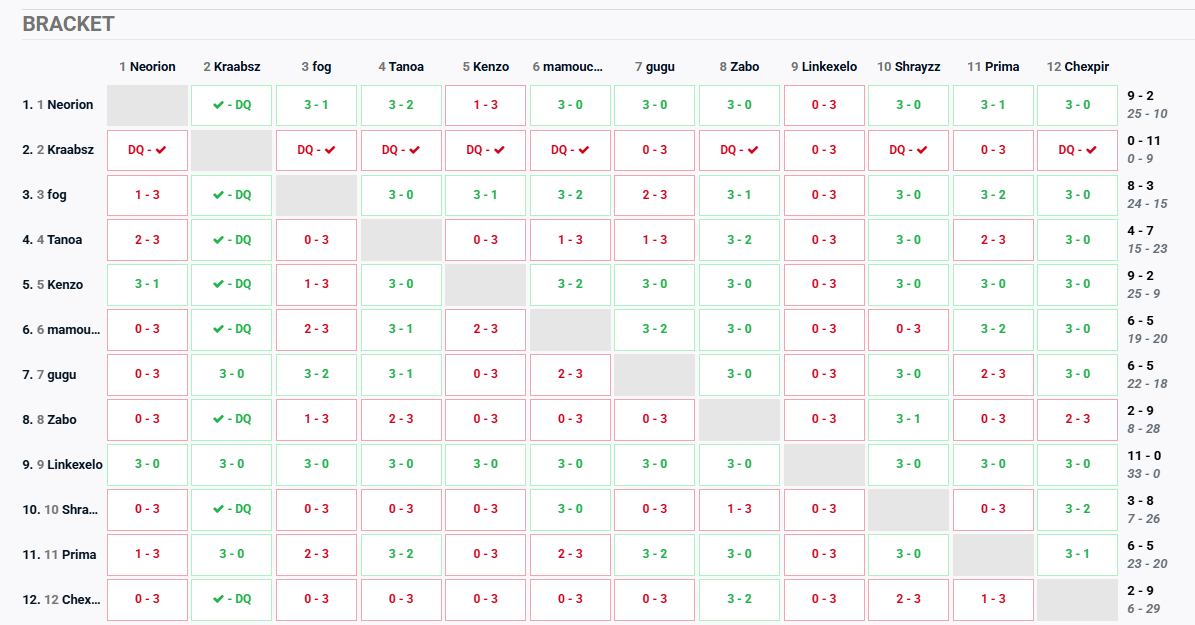The image size is (1195, 625).
Task: Open the Prima row label
Action: pos(59,555)
